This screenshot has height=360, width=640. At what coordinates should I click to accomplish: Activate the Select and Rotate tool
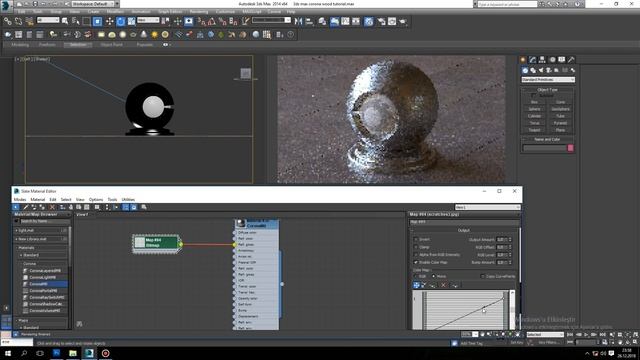point(120,21)
